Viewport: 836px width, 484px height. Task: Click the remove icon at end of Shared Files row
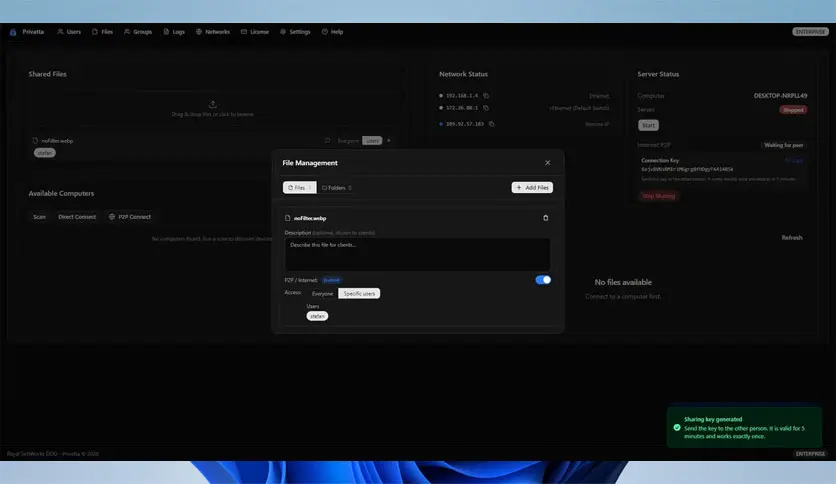coord(389,141)
